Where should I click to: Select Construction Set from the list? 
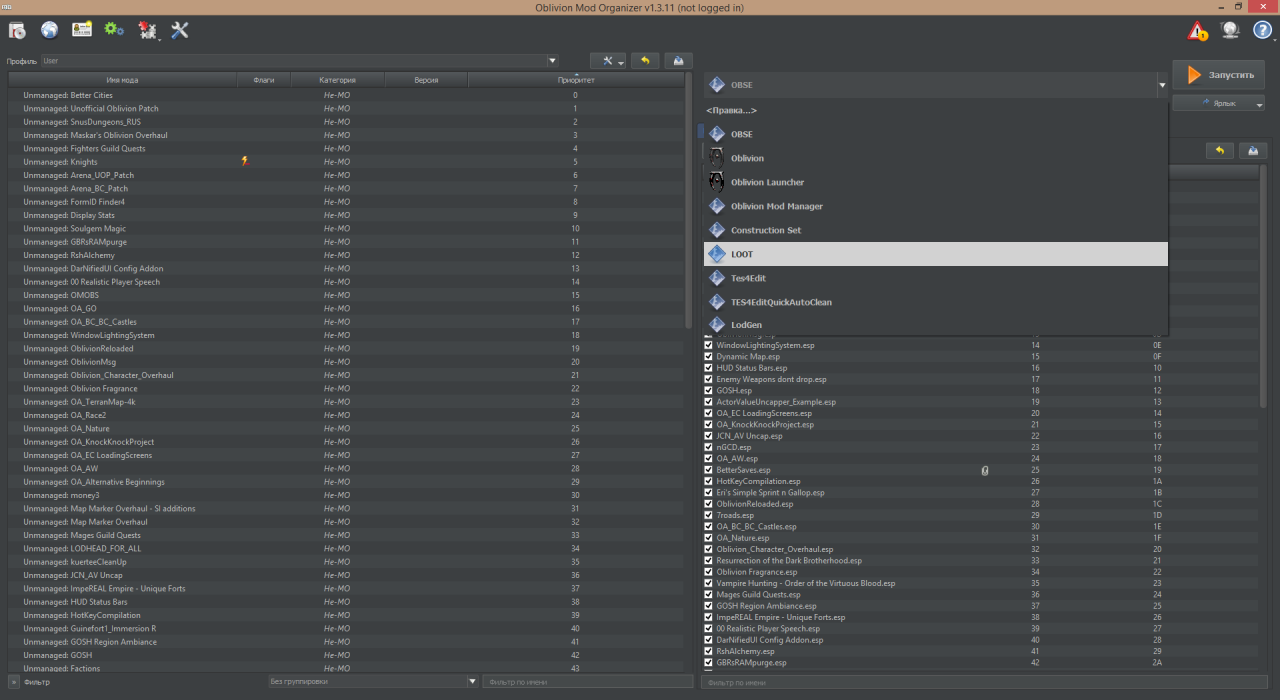935,230
